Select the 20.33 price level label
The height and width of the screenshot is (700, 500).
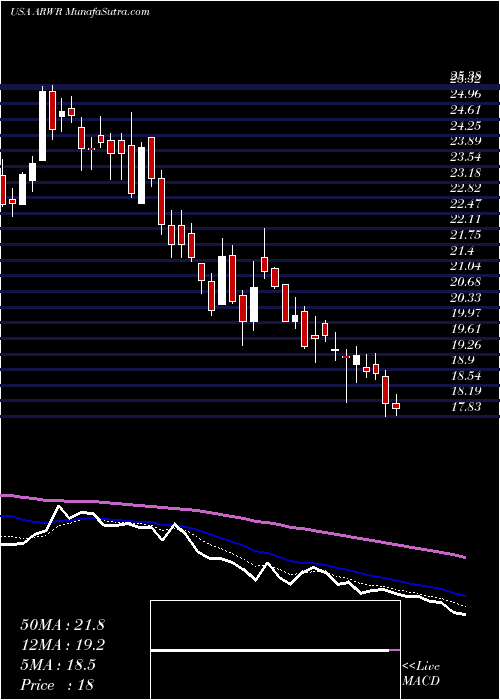[465, 297]
